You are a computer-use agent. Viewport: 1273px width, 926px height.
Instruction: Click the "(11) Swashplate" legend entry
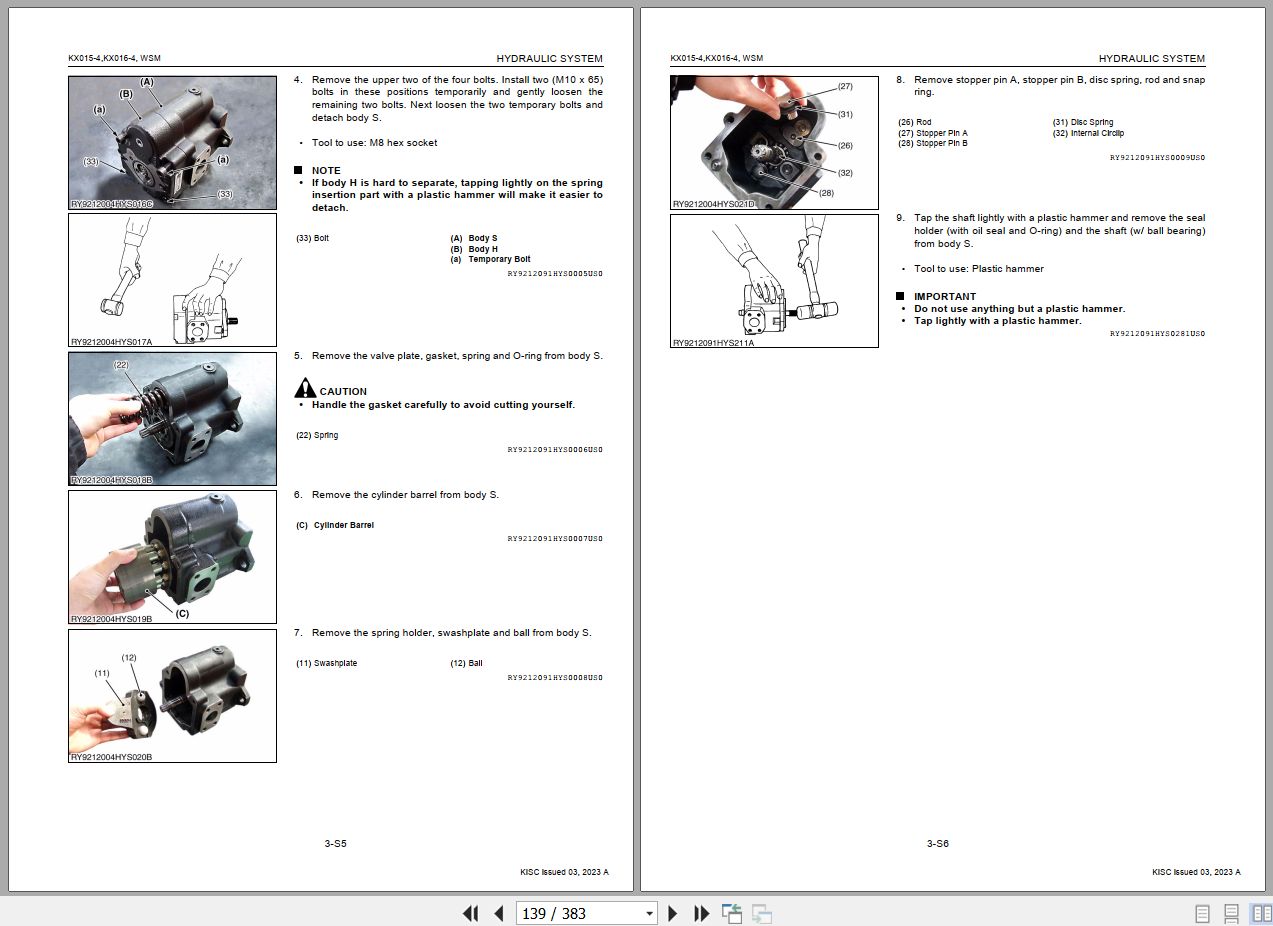327,663
